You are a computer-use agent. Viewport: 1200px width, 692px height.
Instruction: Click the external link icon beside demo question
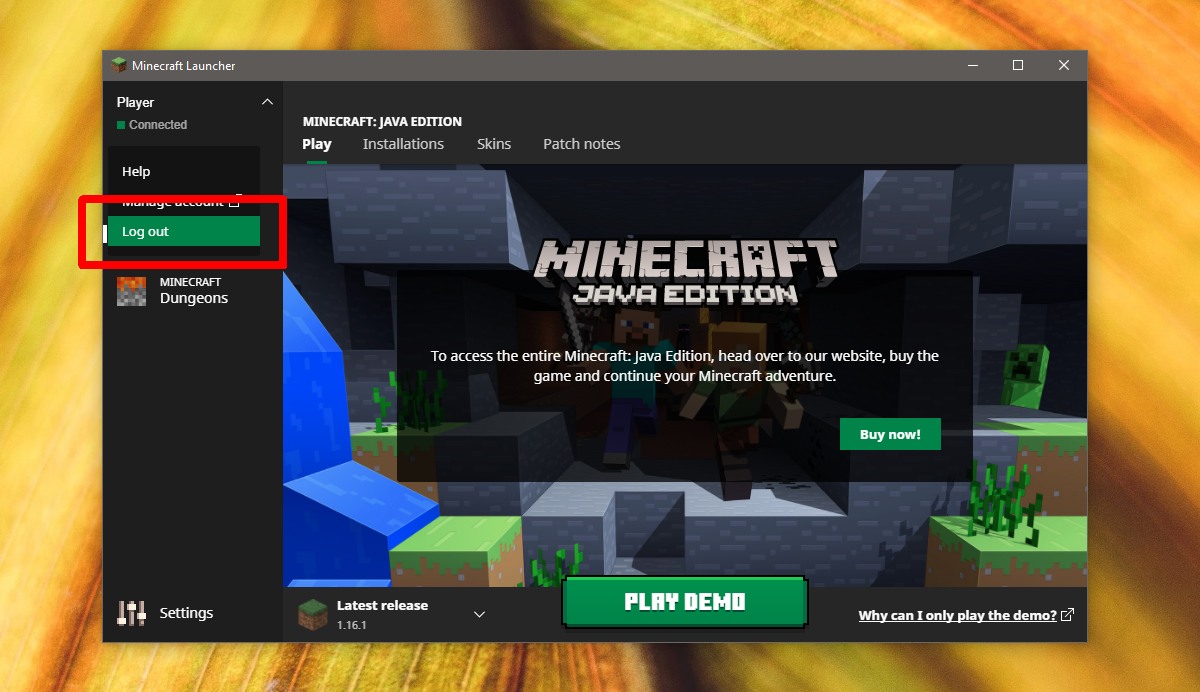[1068, 615]
